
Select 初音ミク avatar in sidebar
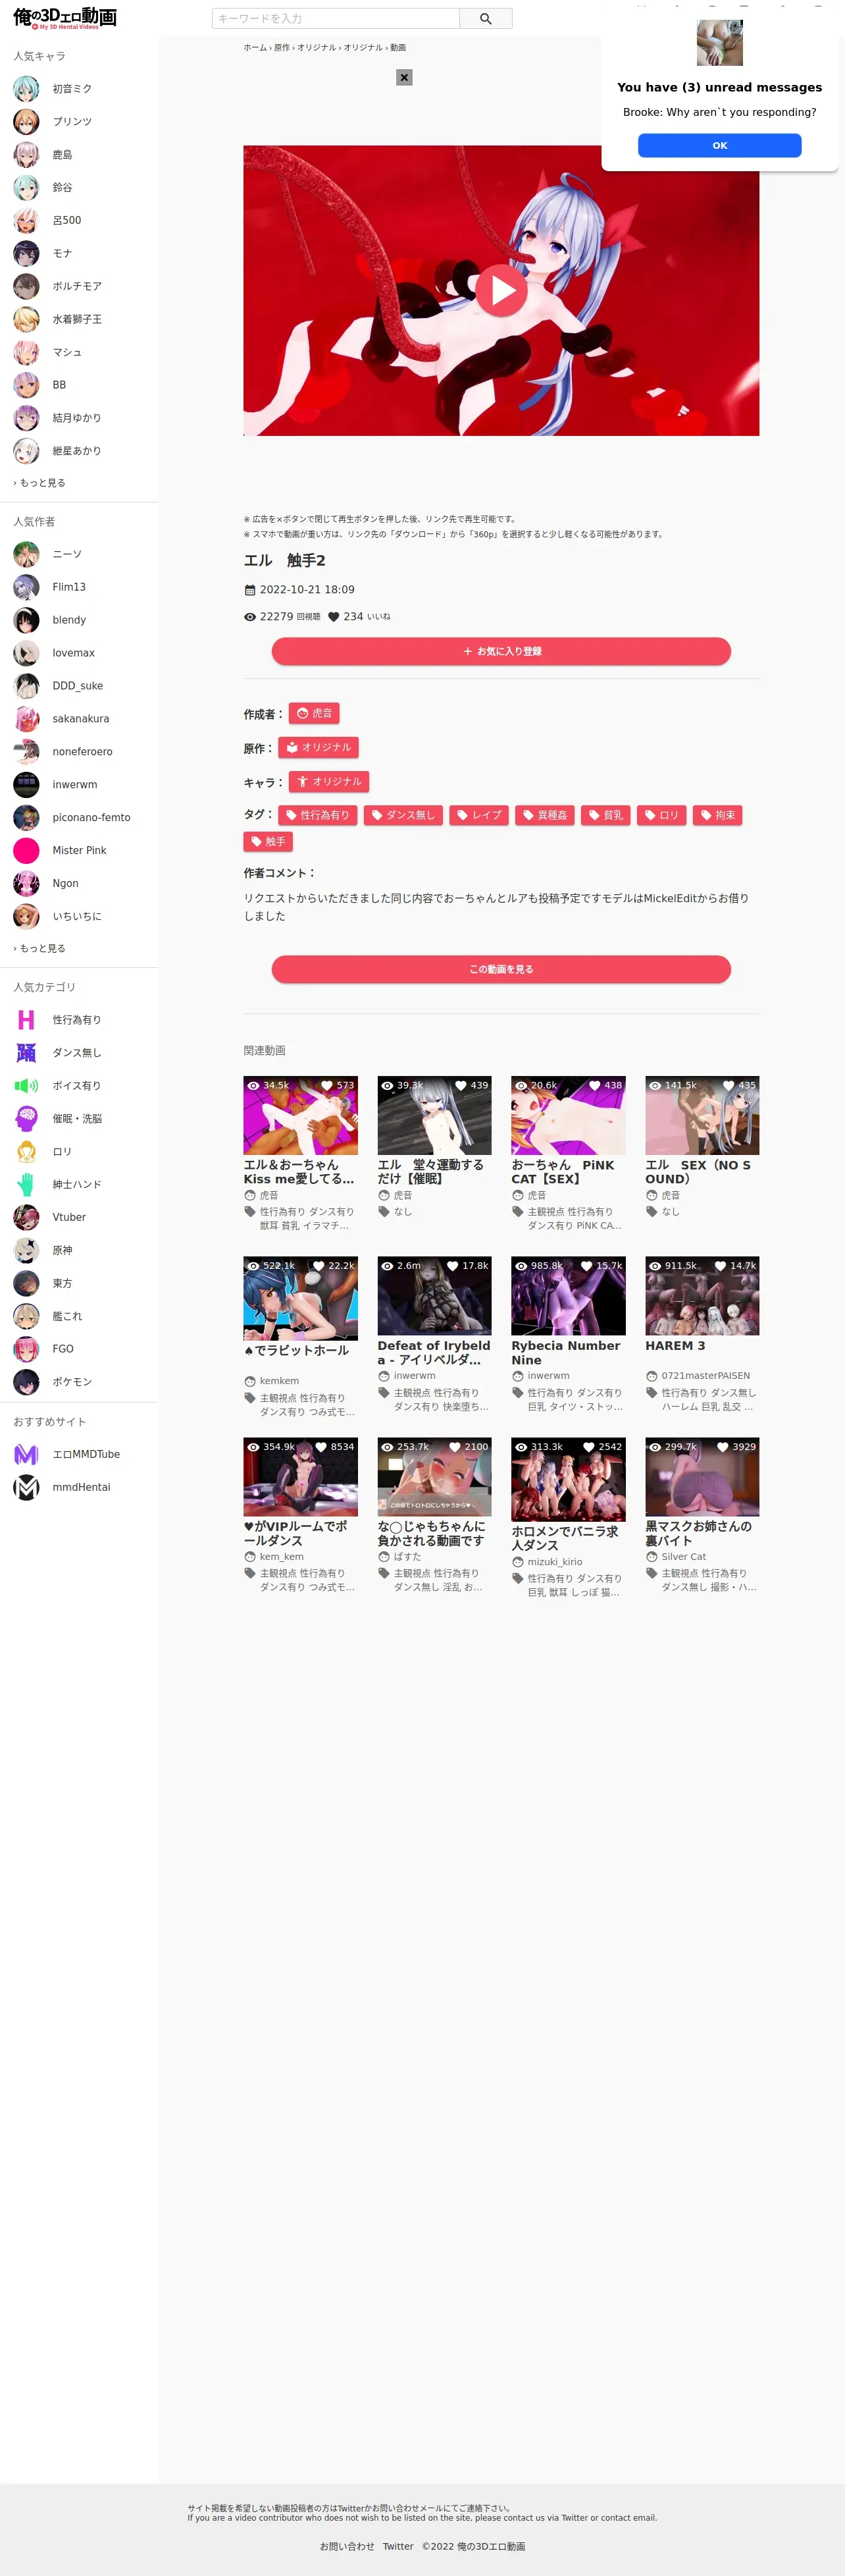(x=26, y=89)
